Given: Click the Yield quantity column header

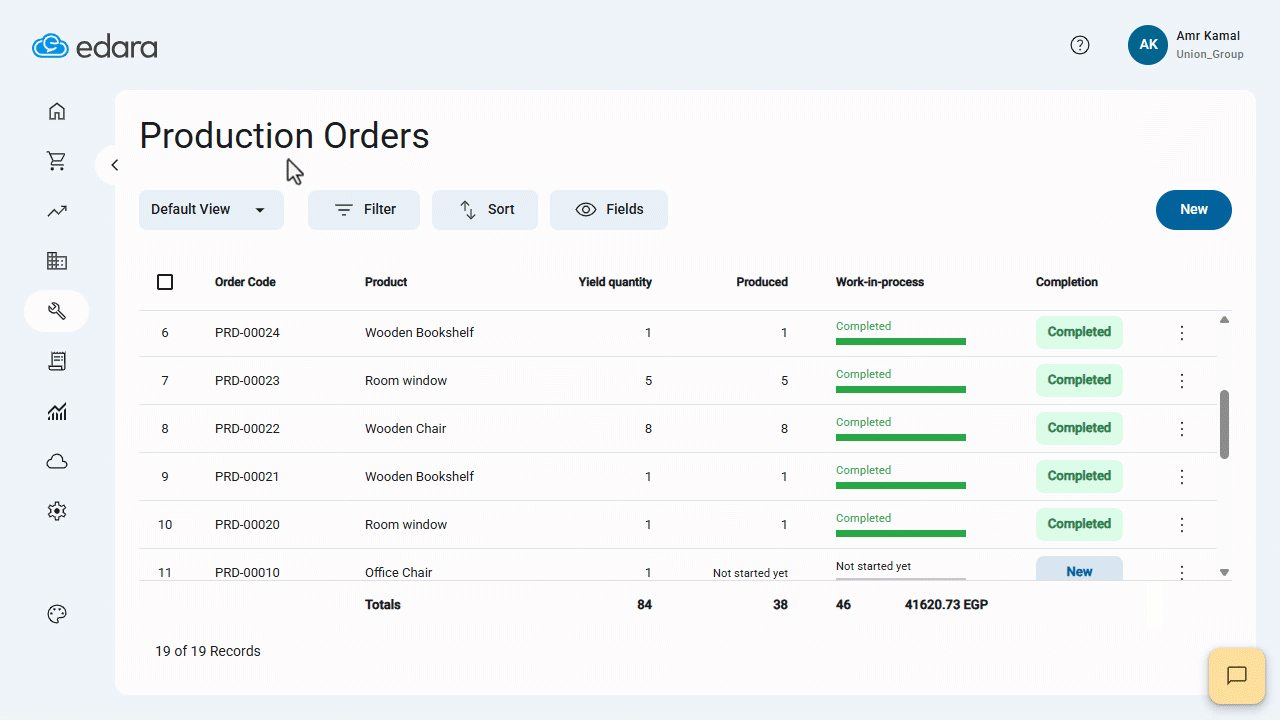Looking at the screenshot, I should 615,282.
